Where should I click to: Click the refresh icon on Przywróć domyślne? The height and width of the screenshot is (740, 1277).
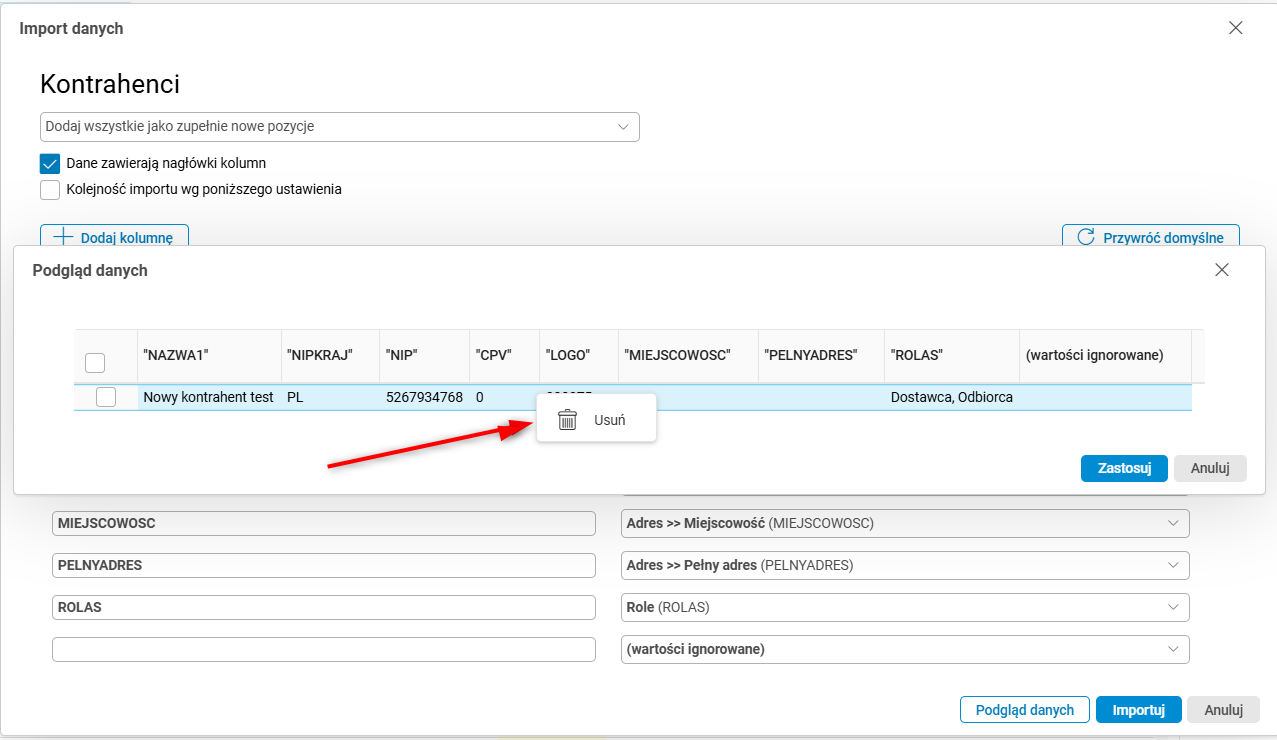click(1085, 237)
